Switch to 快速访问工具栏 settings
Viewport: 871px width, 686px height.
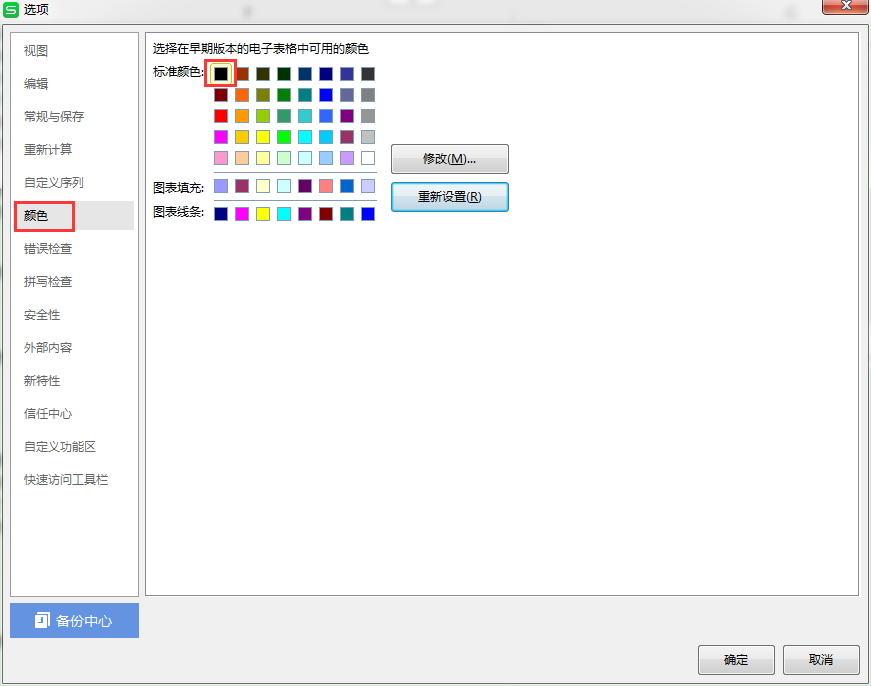click(66, 480)
